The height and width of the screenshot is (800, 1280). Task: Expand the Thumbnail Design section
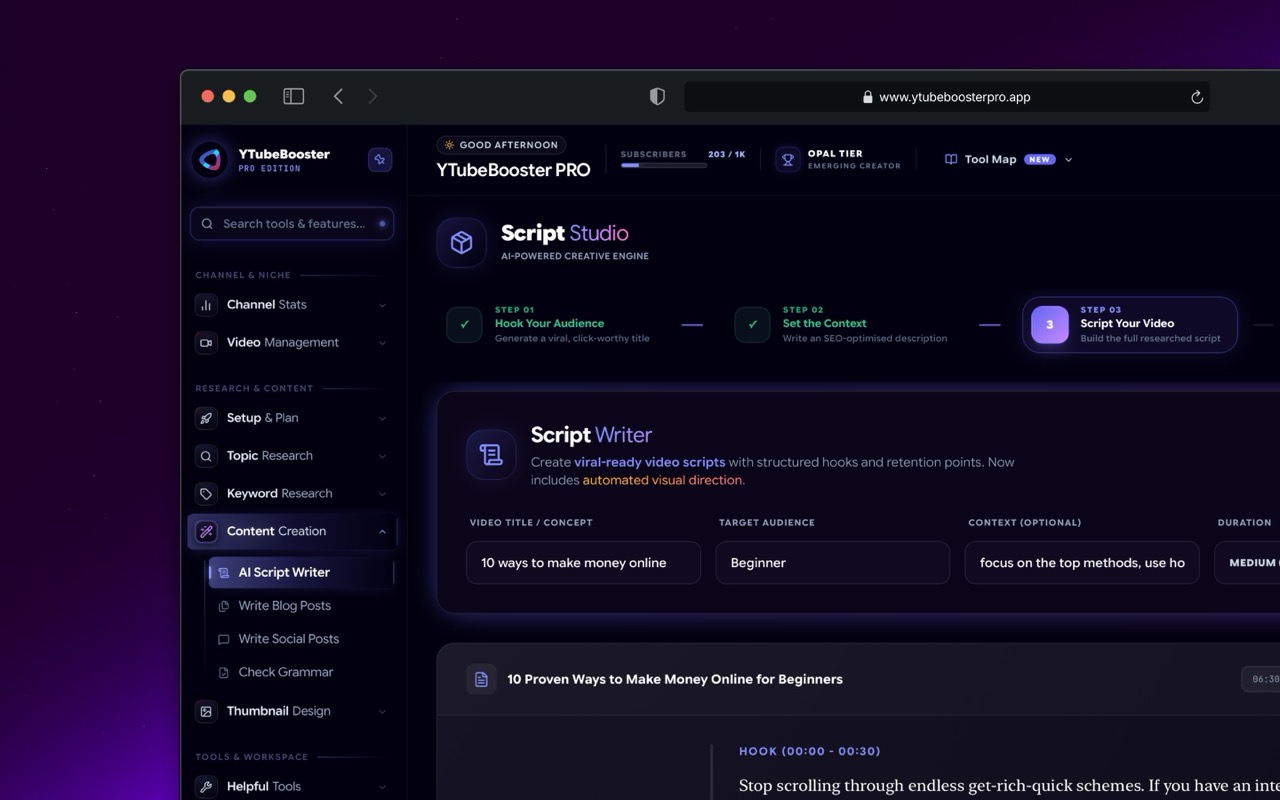(382, 712)
